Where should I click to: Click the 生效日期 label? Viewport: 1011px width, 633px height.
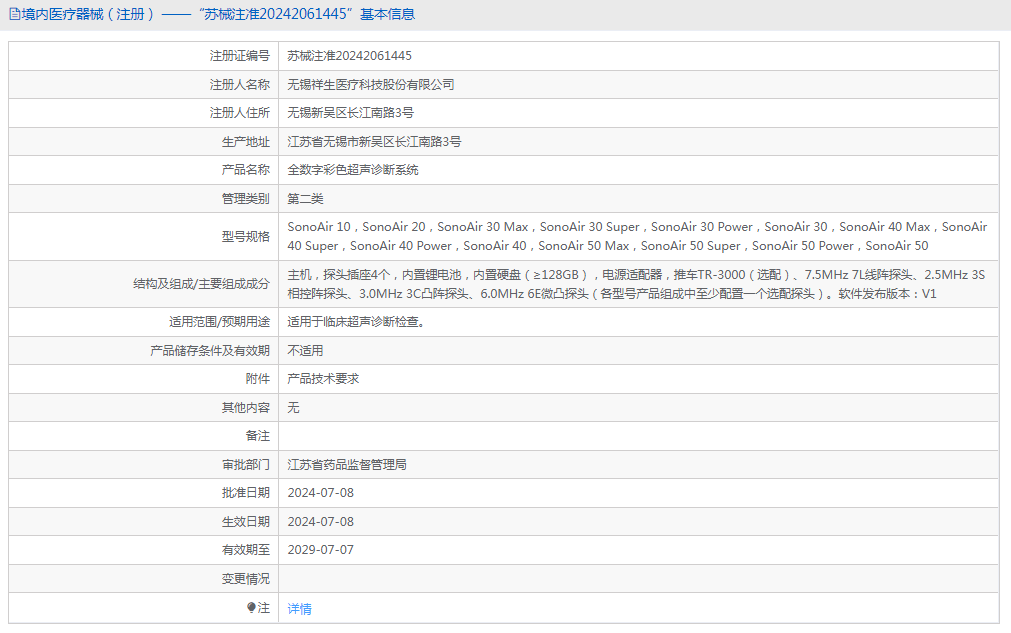click(x=246, y=521)
